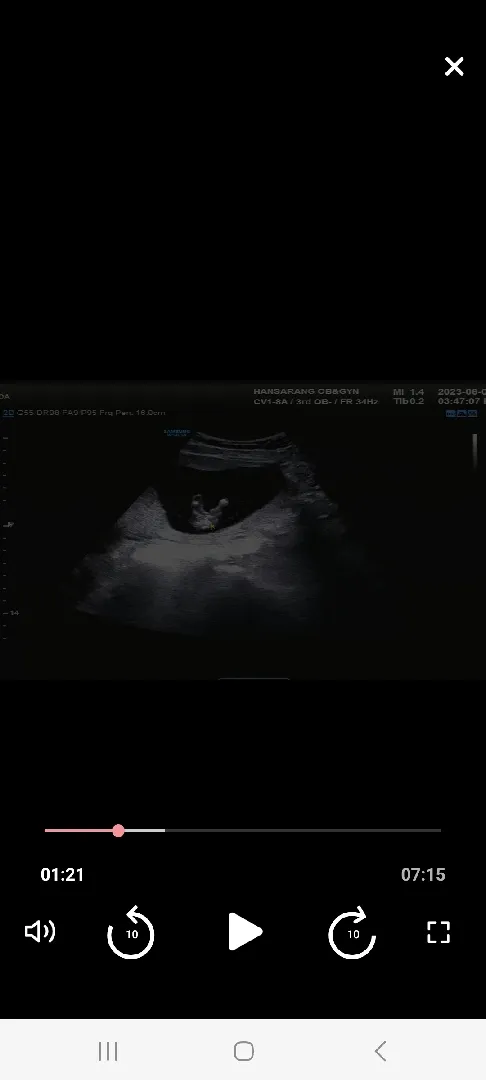Close the video player with the X
Screen dimensions: 486x1080
(x=454, y=66)
